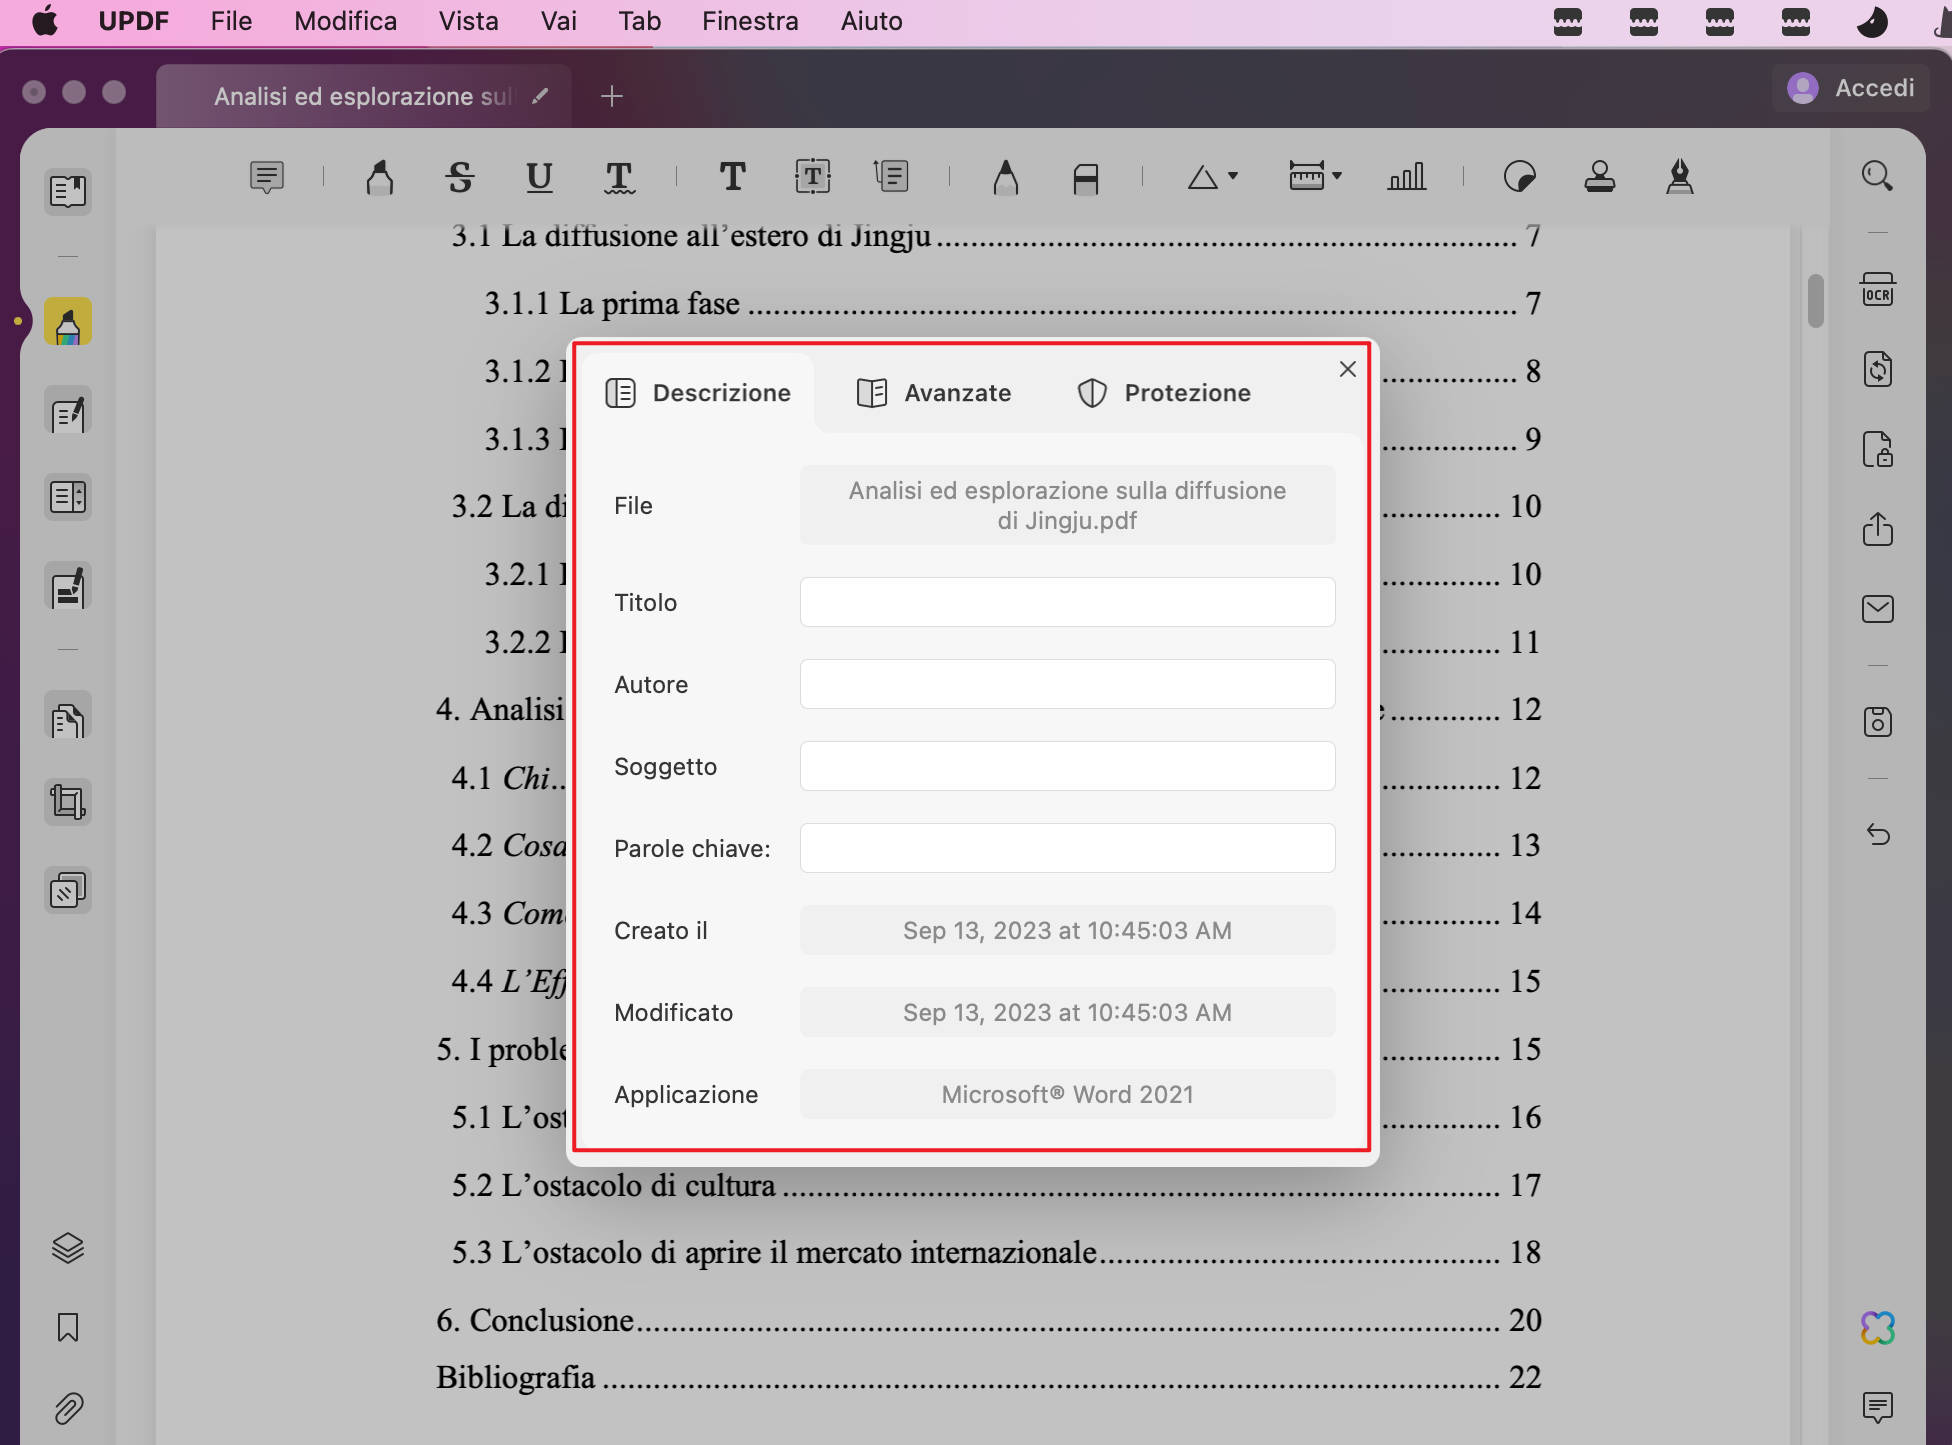Open the Tab menu
The height and width of the screenshot is (1445, 1952).
[639, 21]
